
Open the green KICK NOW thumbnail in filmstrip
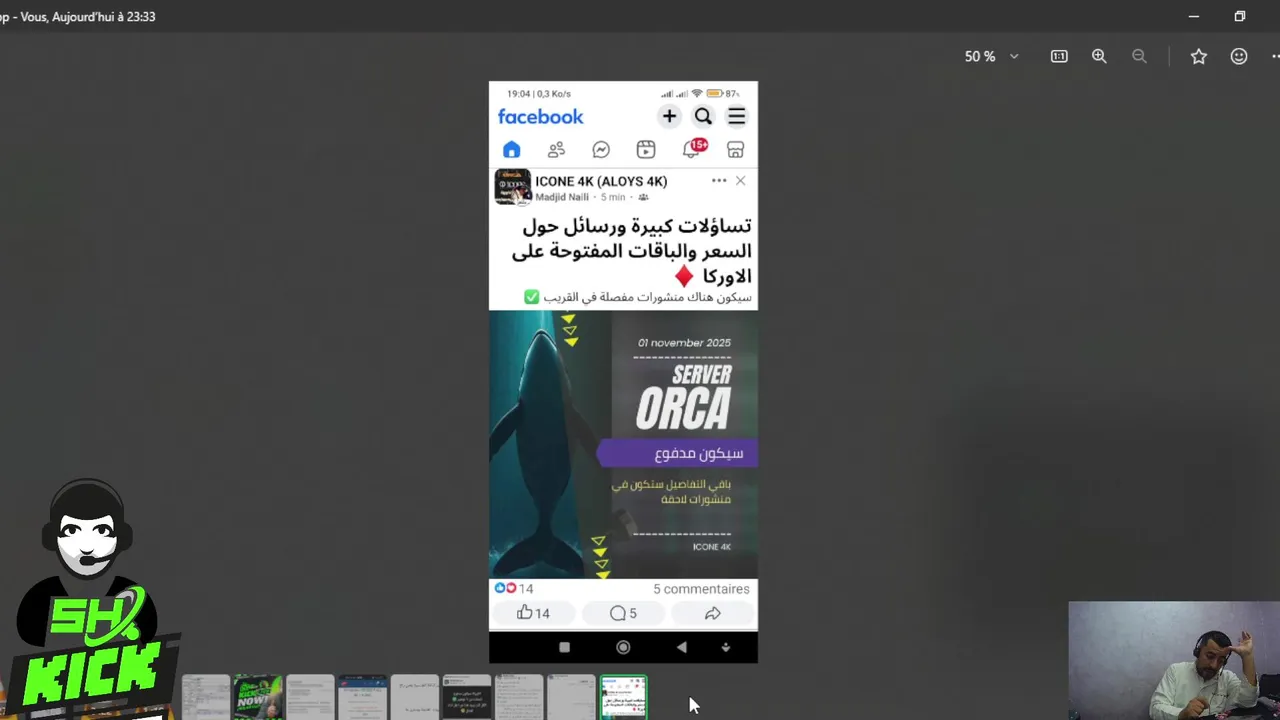point(258,697)
